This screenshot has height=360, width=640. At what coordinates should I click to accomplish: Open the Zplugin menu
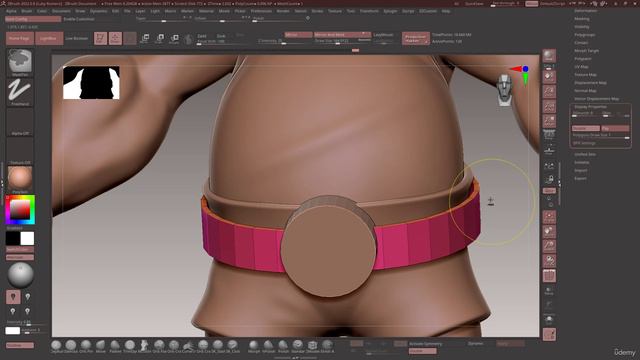pyautogui.click(x=390, y=11)
